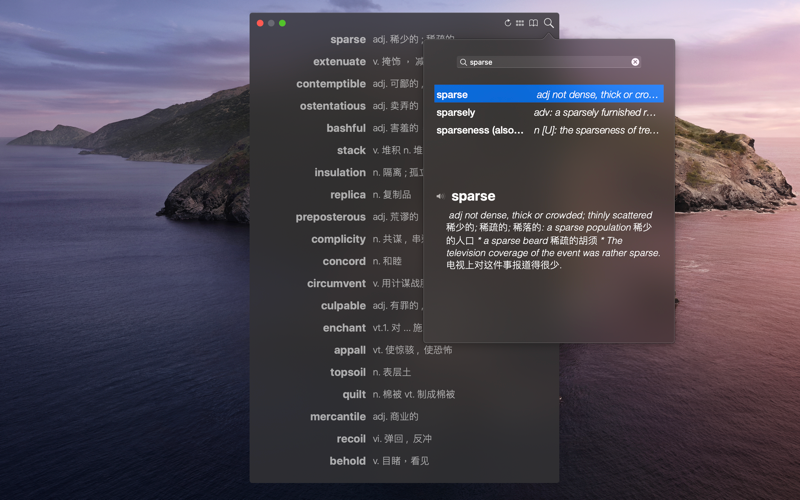Click the magnifier search toolbar icon
Viewport: 800px width, 500px height.
pyautogui.click(x=548, y=23)
